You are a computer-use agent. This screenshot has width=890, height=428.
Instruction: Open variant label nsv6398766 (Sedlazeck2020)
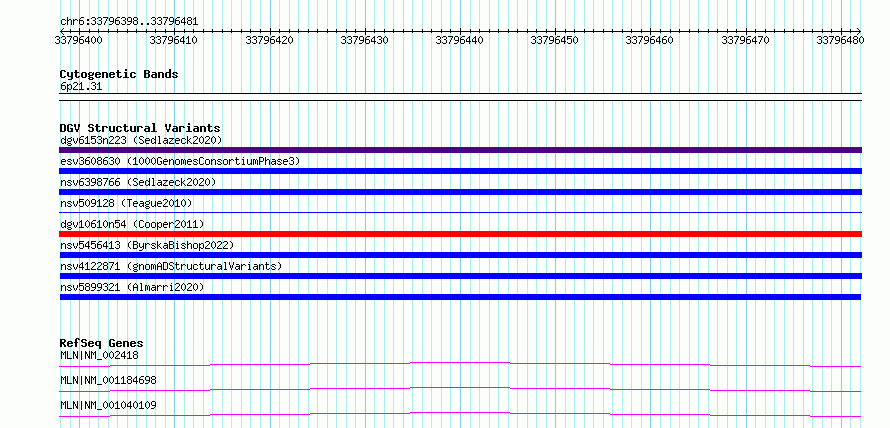click(x=138, y=182)
